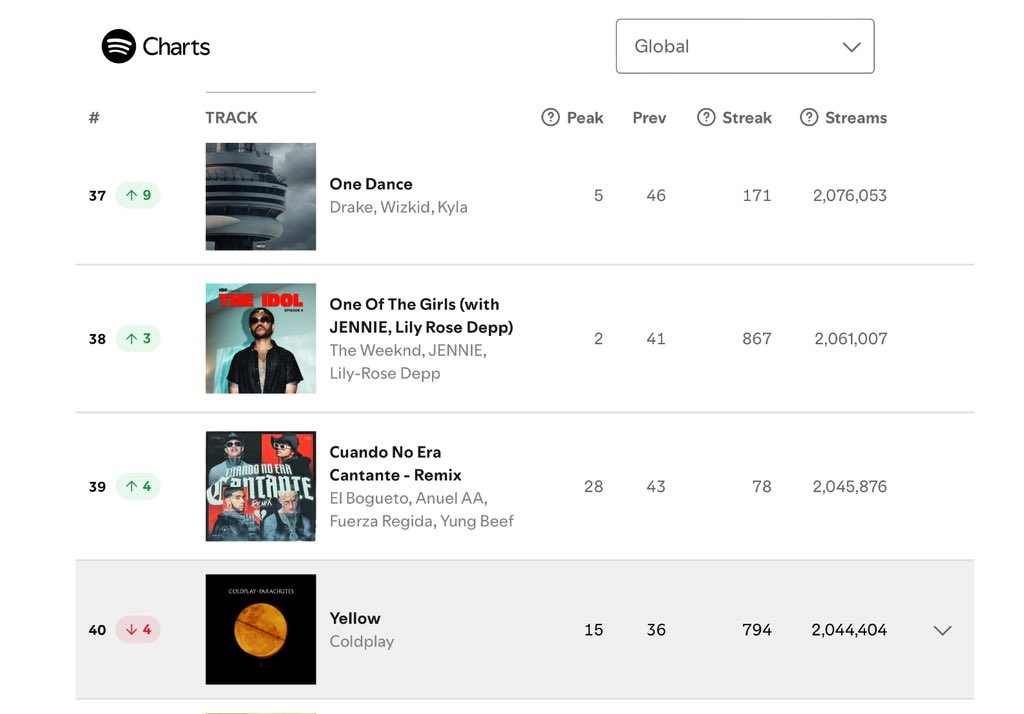The height and width of the screenshot is (714, 1024).
Task: Click Coldplay Parachutes album cover
Action: click(260, 629)
